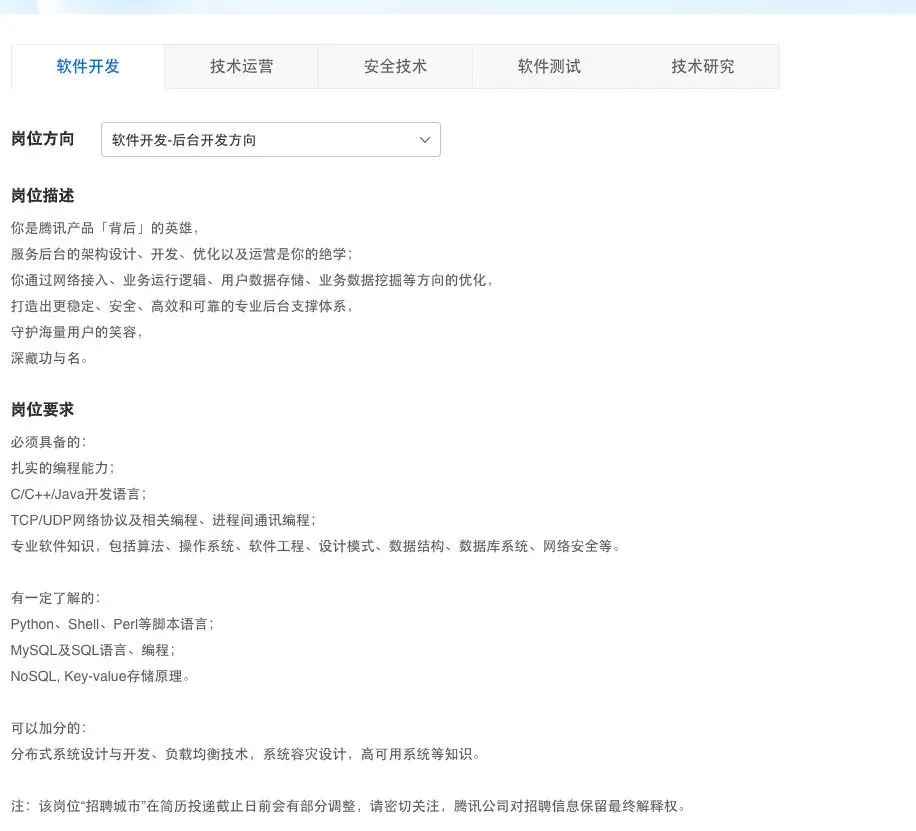
Task: Switch to the 技术运营 tab
Action: [x=241, y=66]
